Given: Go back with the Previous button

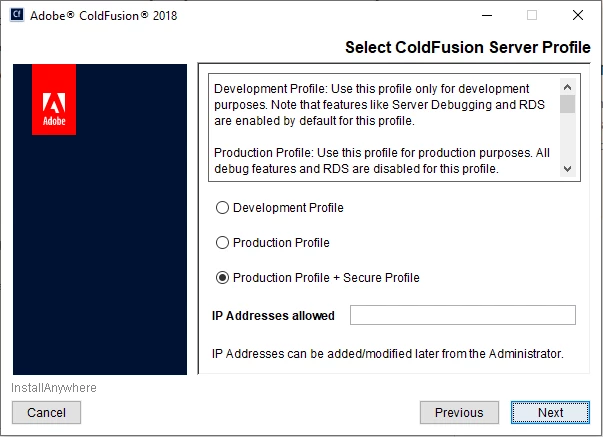Looking at the screenshot, I should pyautogui.click(x=459, y=412).
